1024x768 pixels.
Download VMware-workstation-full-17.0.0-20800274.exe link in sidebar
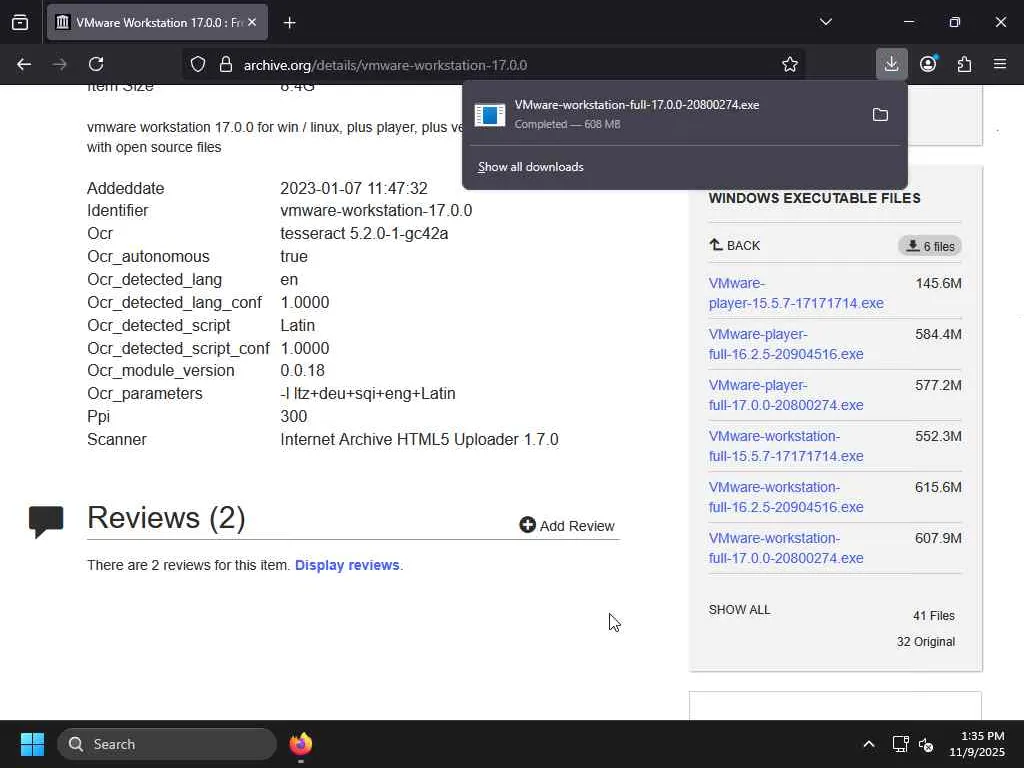[x=786, y=548]
